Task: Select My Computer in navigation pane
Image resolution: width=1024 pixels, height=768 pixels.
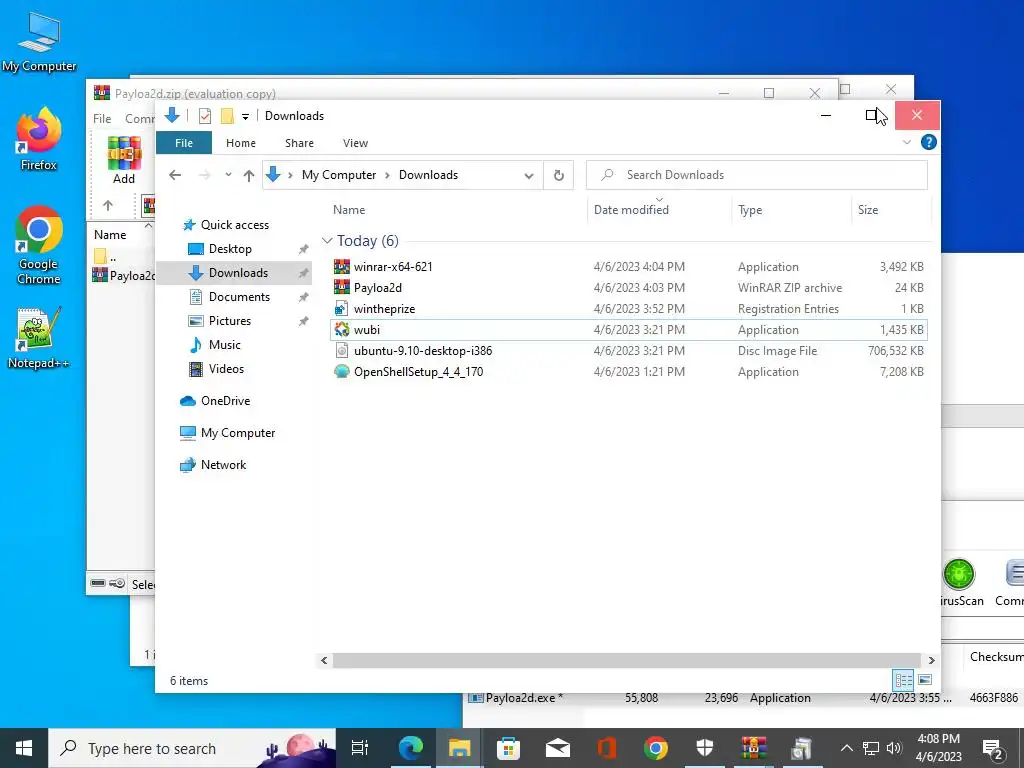Action: click(238, 433)
